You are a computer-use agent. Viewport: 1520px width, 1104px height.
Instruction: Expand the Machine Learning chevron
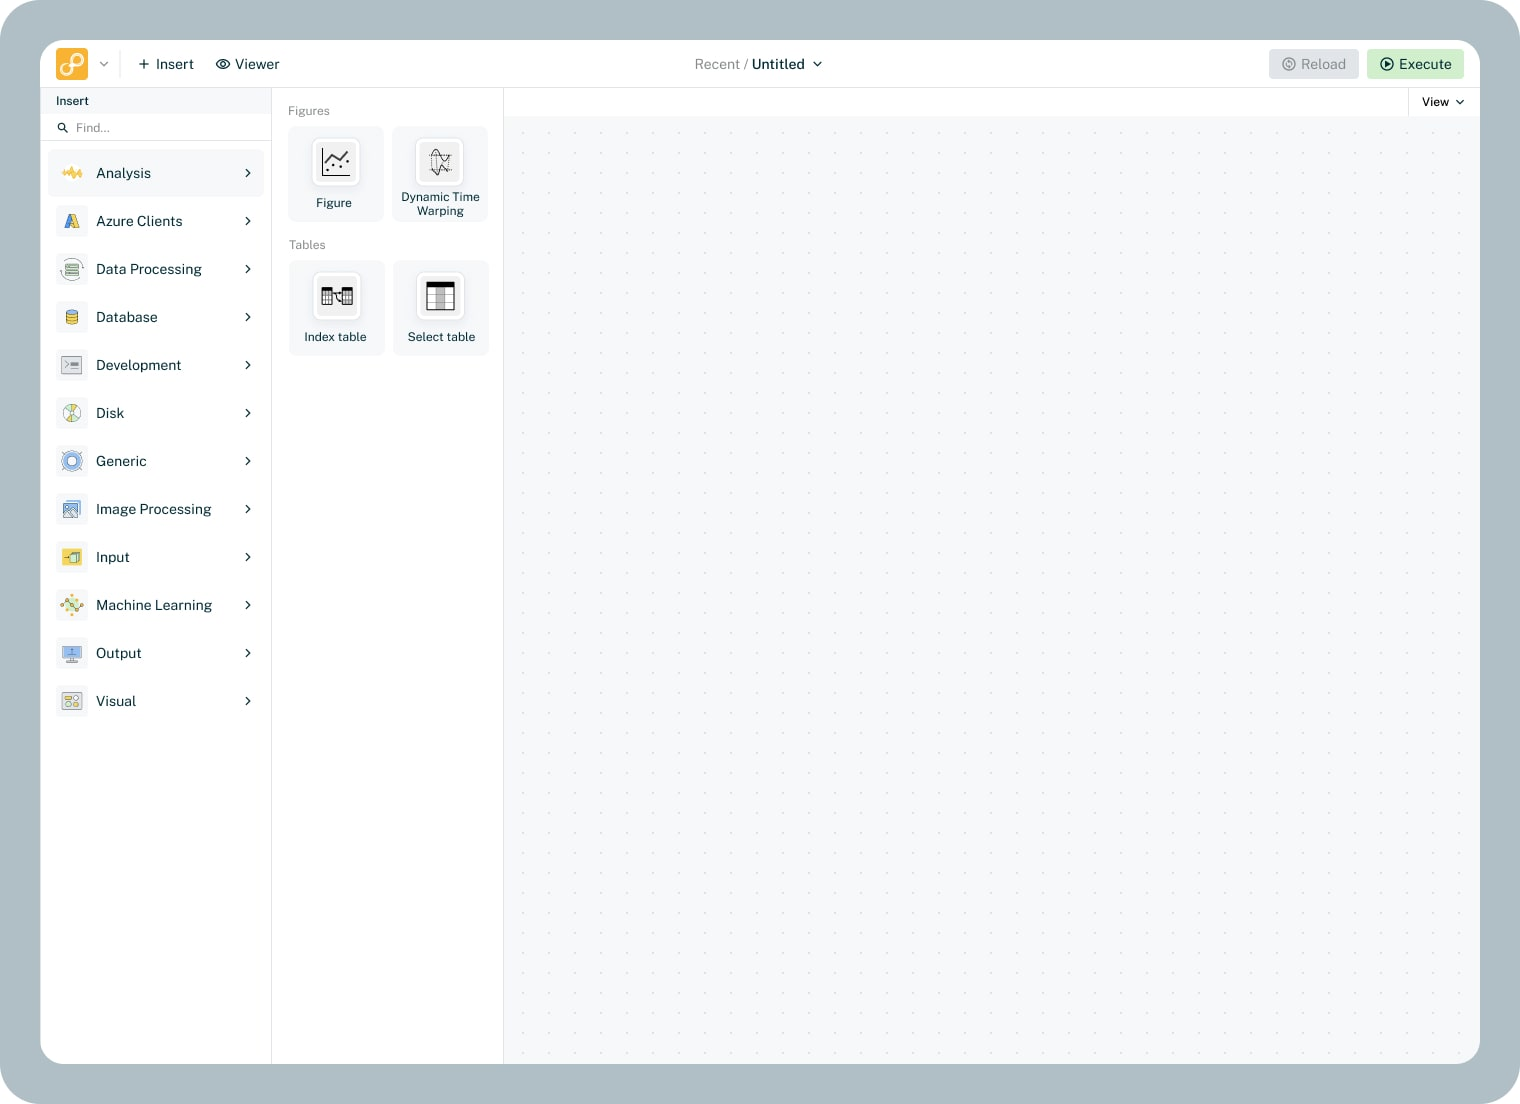(248, 605)
